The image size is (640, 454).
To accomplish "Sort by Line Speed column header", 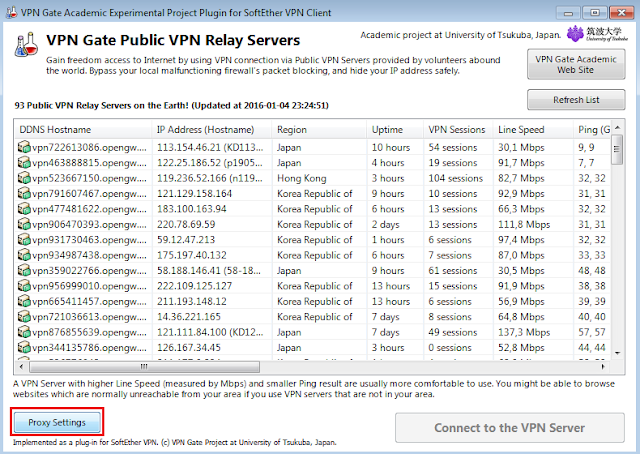I will point(533,129).
